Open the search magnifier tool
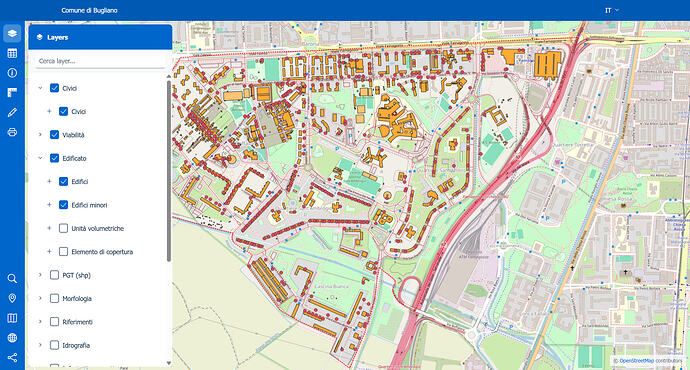This screenshot has width=690, height=370. tap(12, 278)
